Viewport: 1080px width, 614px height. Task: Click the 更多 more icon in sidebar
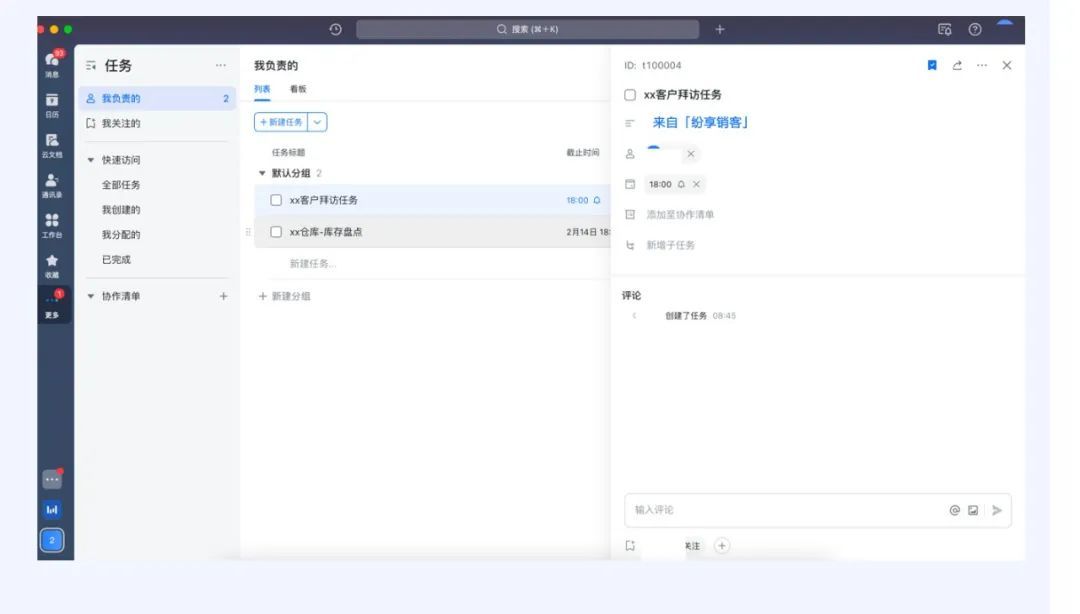[52, 305]
